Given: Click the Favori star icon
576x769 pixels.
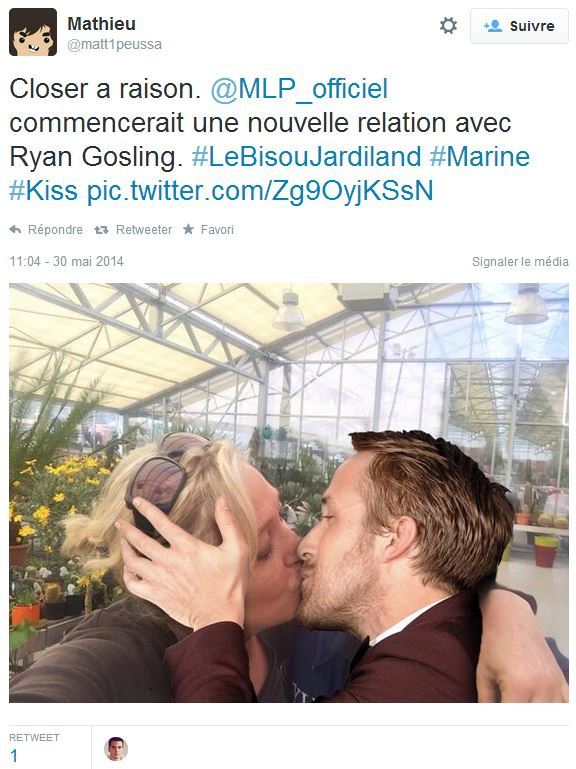Looking at the screenshot, I should tap(188, 229).
